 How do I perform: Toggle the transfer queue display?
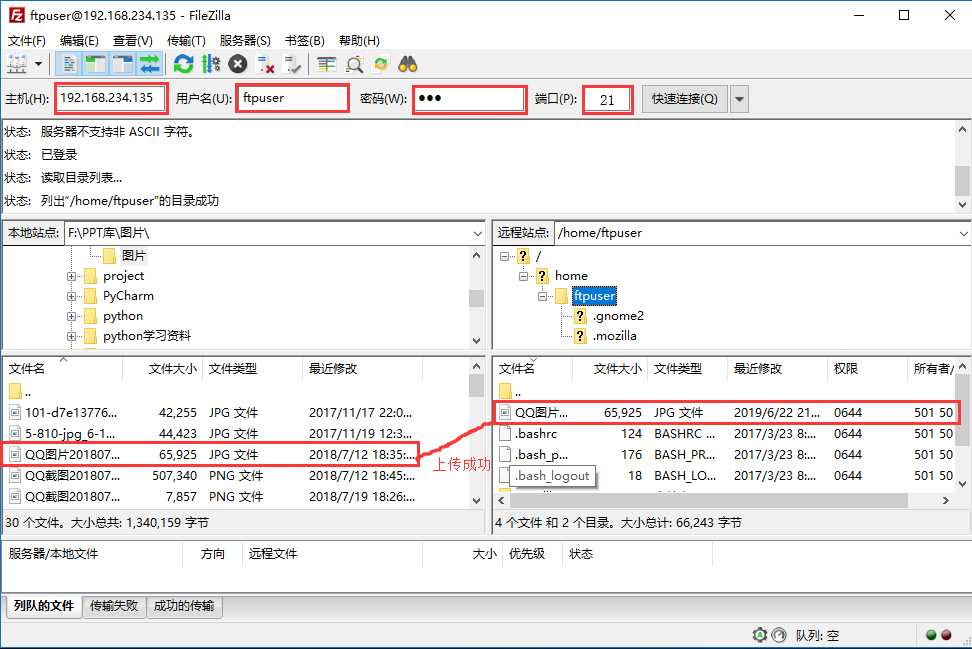[x=150, y=64]
